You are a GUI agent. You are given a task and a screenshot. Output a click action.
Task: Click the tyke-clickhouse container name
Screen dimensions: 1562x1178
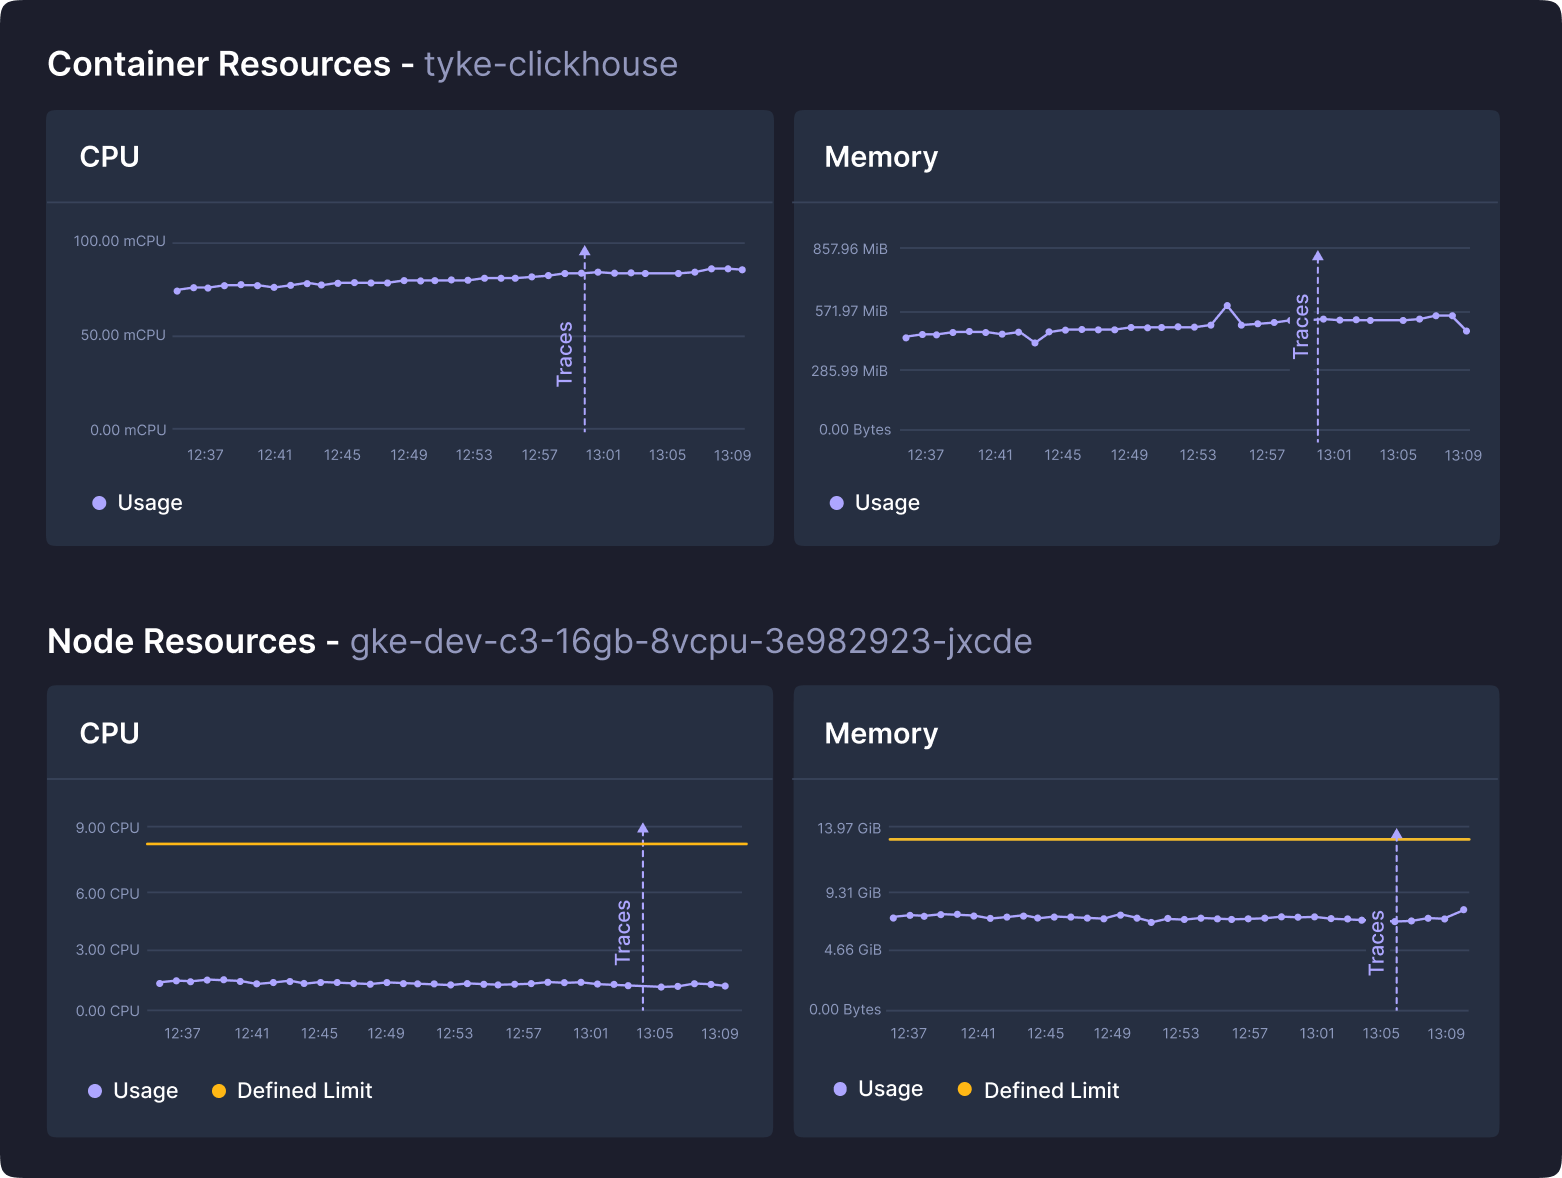point(551,64)
